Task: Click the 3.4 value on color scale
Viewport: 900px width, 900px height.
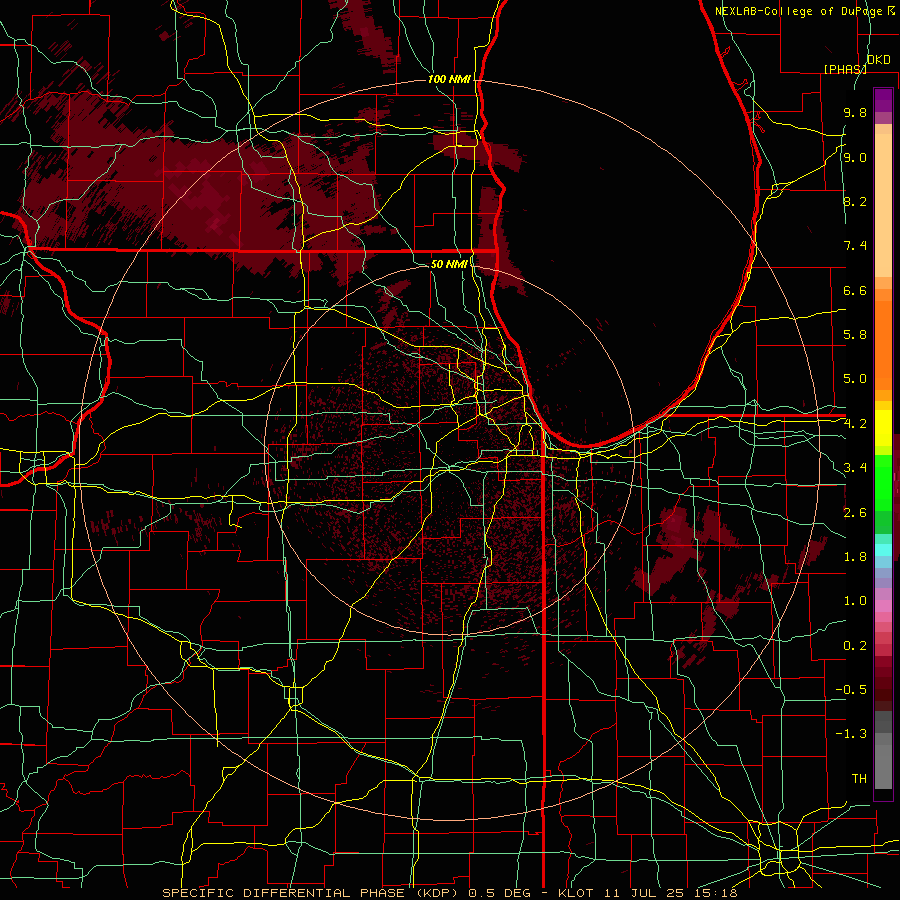Action: (x=855, y=468)
